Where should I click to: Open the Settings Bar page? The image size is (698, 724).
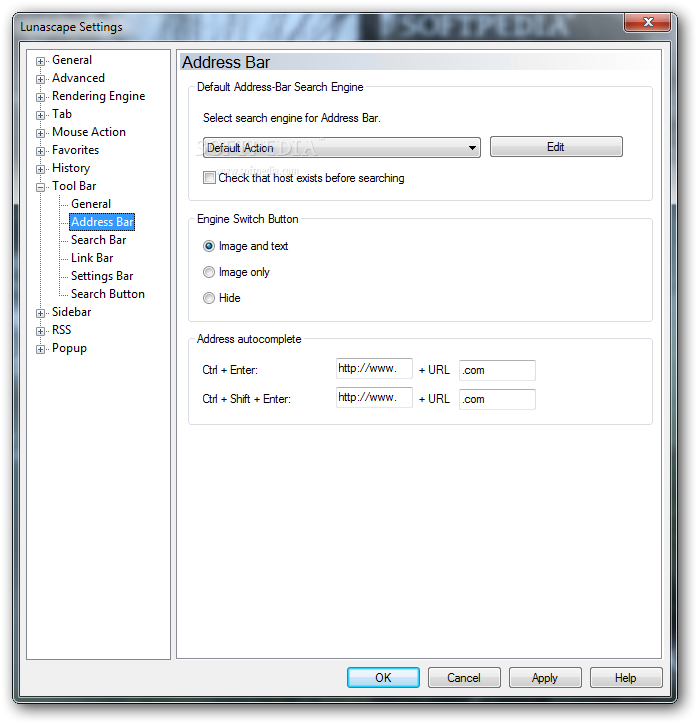(102, 276)
